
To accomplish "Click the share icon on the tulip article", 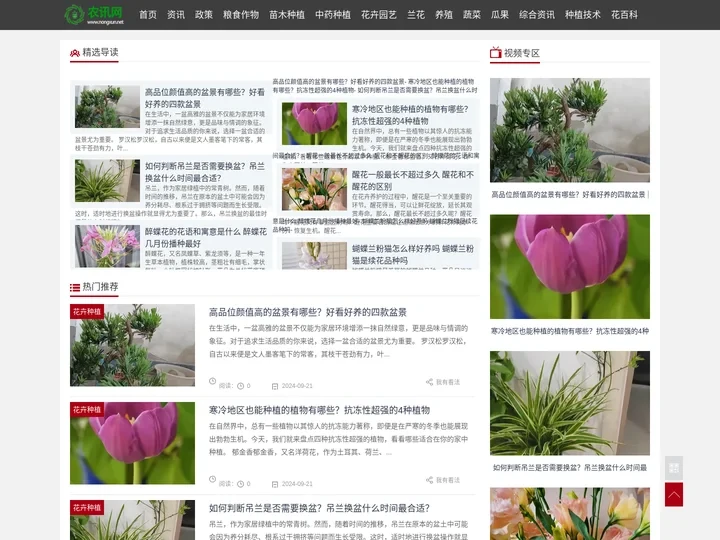I will 429,480.
